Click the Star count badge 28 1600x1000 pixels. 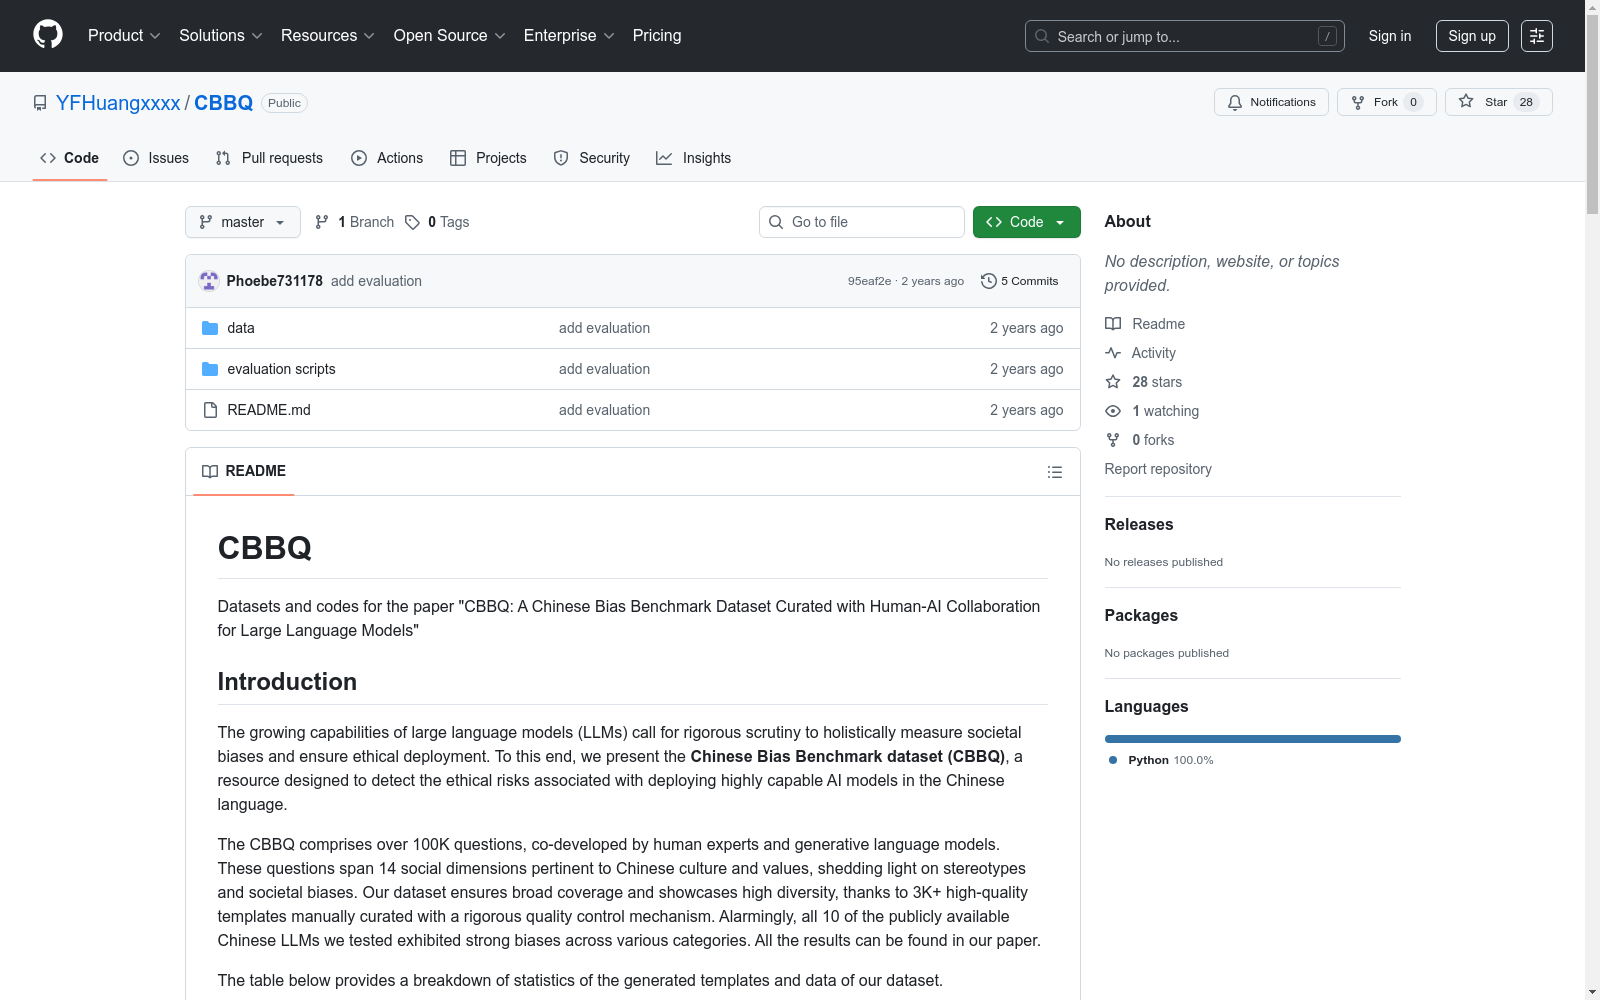click(x=1526, y=102)
